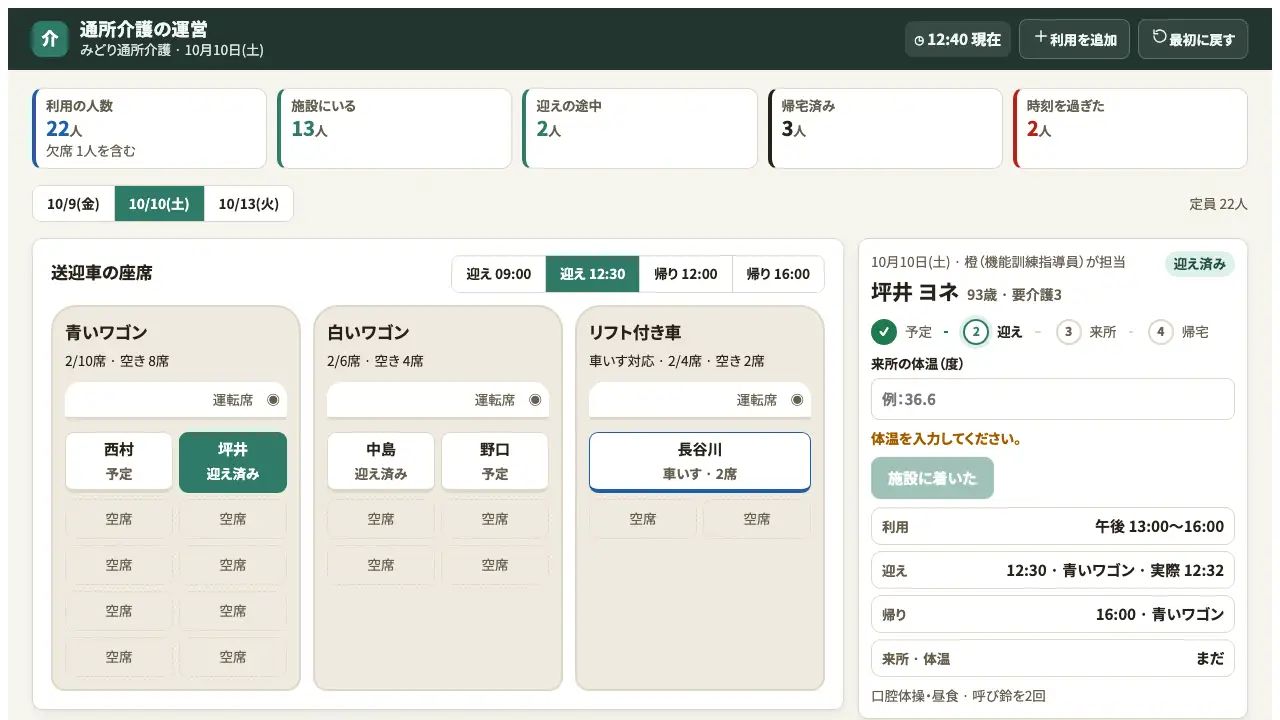Click the plus icon on 利用を追加
The width and height of the screenshot is (1280, 720).
pos(1040,37)
